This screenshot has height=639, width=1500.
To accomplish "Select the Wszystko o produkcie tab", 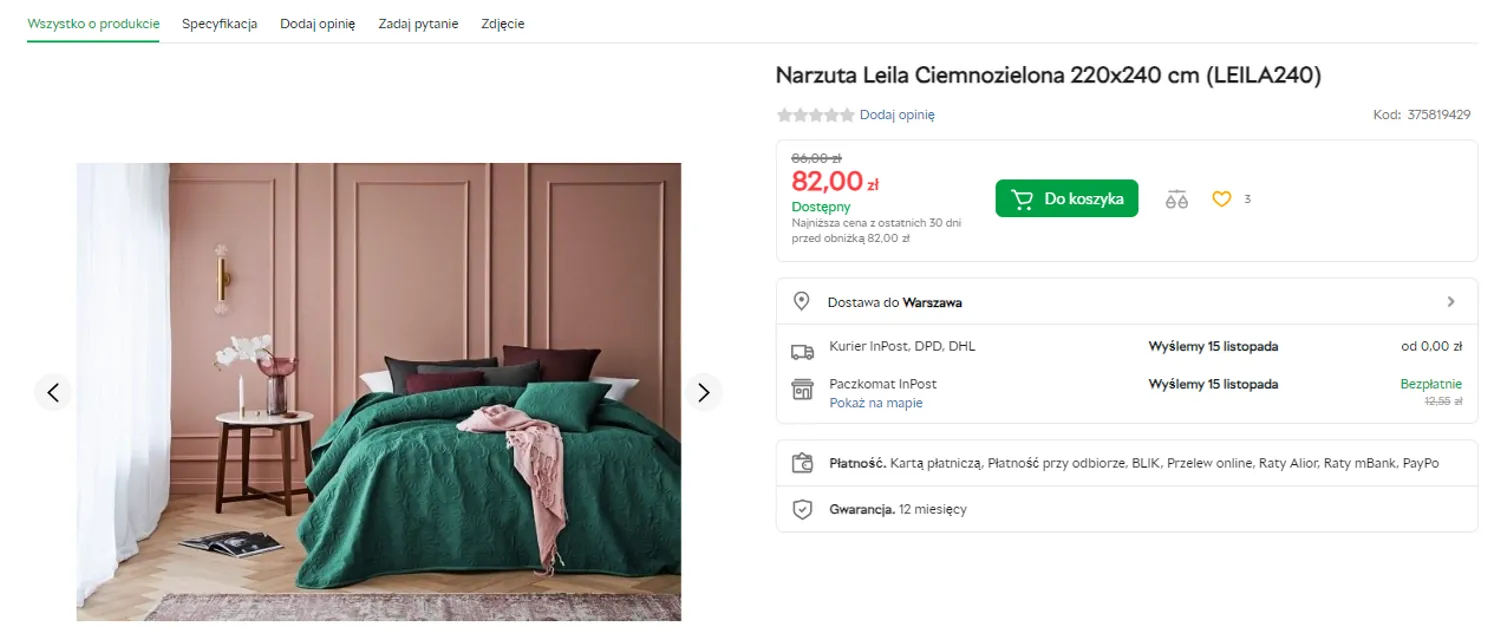I will 93,24.
